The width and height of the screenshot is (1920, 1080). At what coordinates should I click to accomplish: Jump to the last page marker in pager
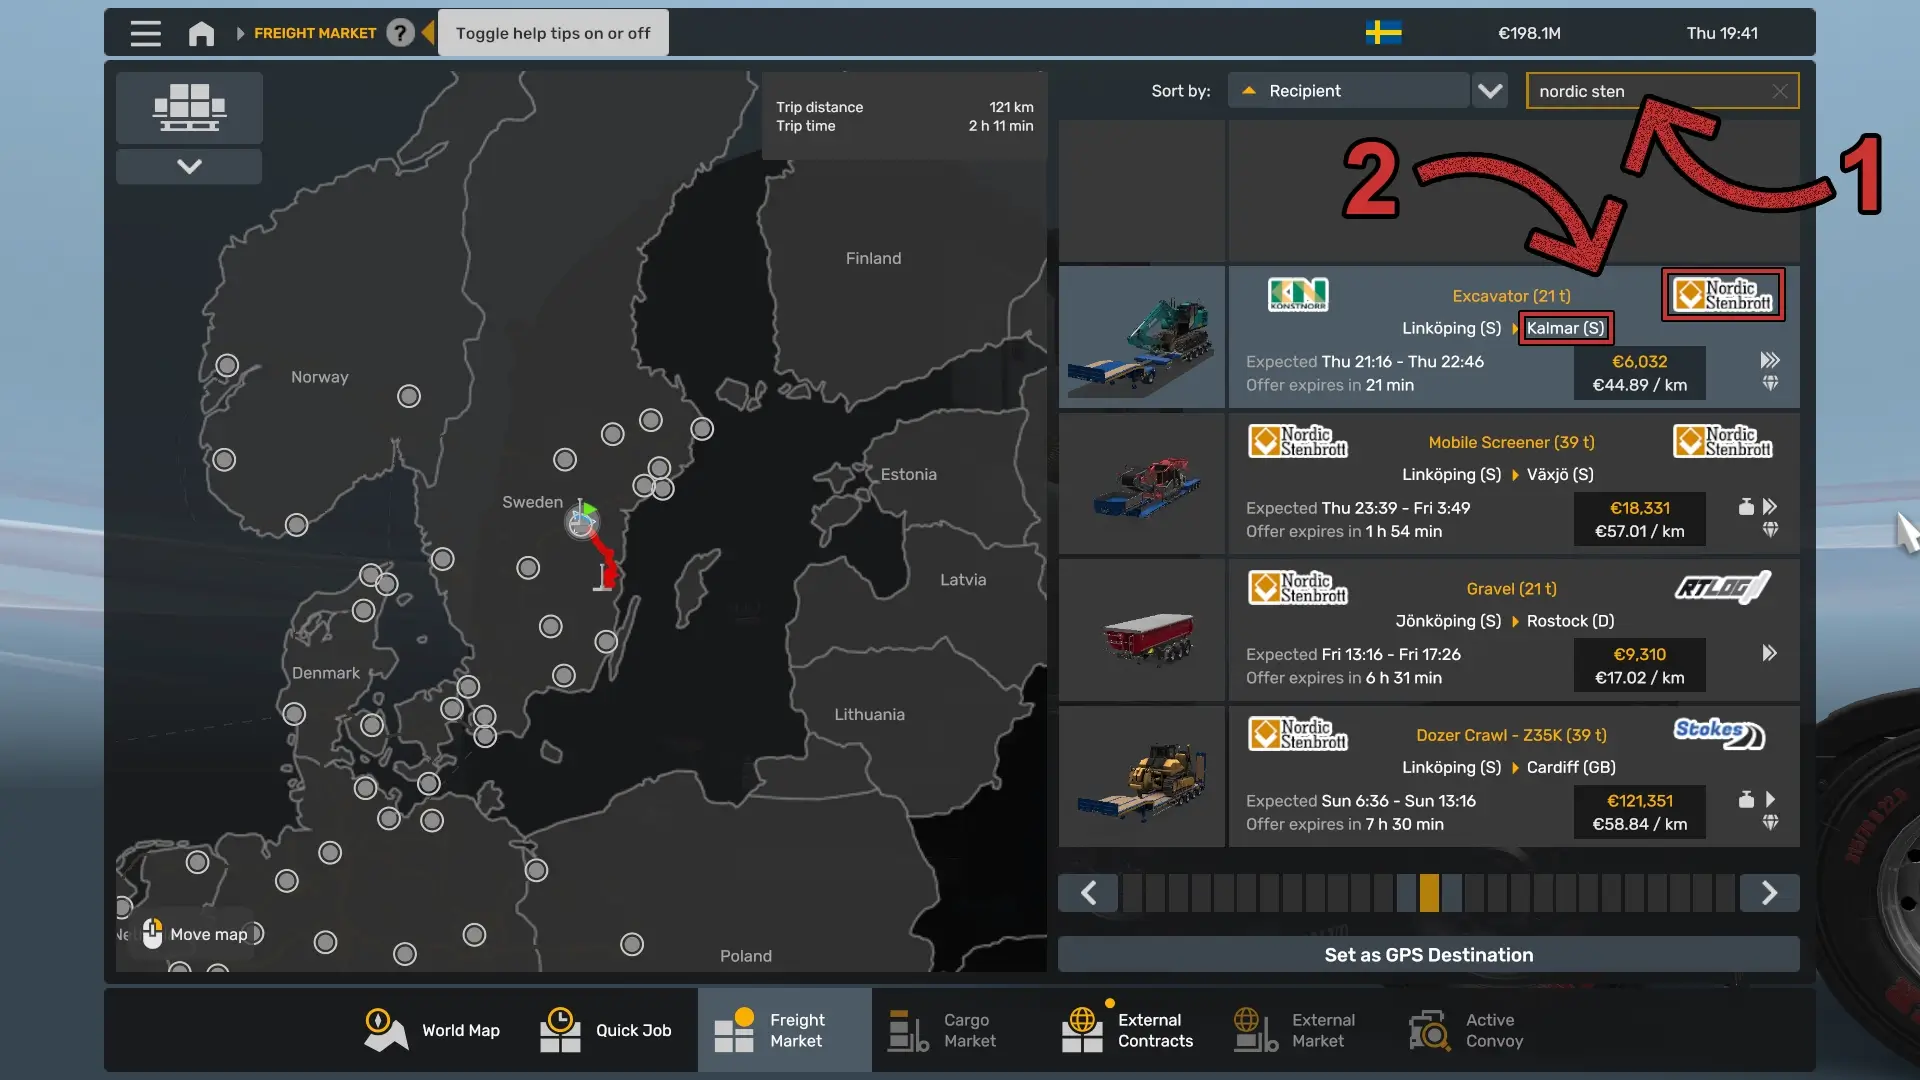tap(1725, 893)
